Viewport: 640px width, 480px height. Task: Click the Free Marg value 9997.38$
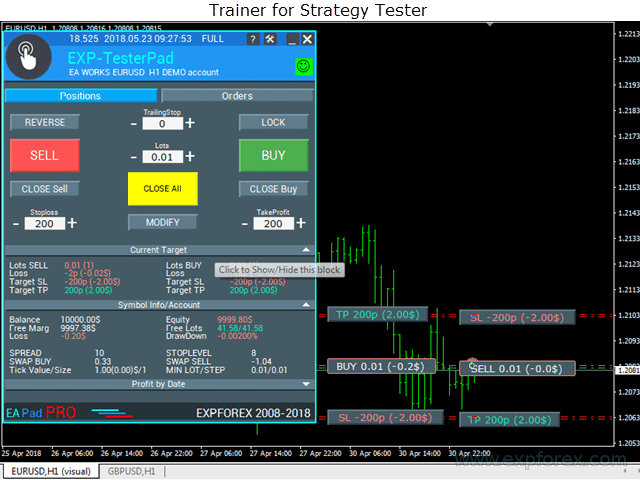(x=78, y=328)
